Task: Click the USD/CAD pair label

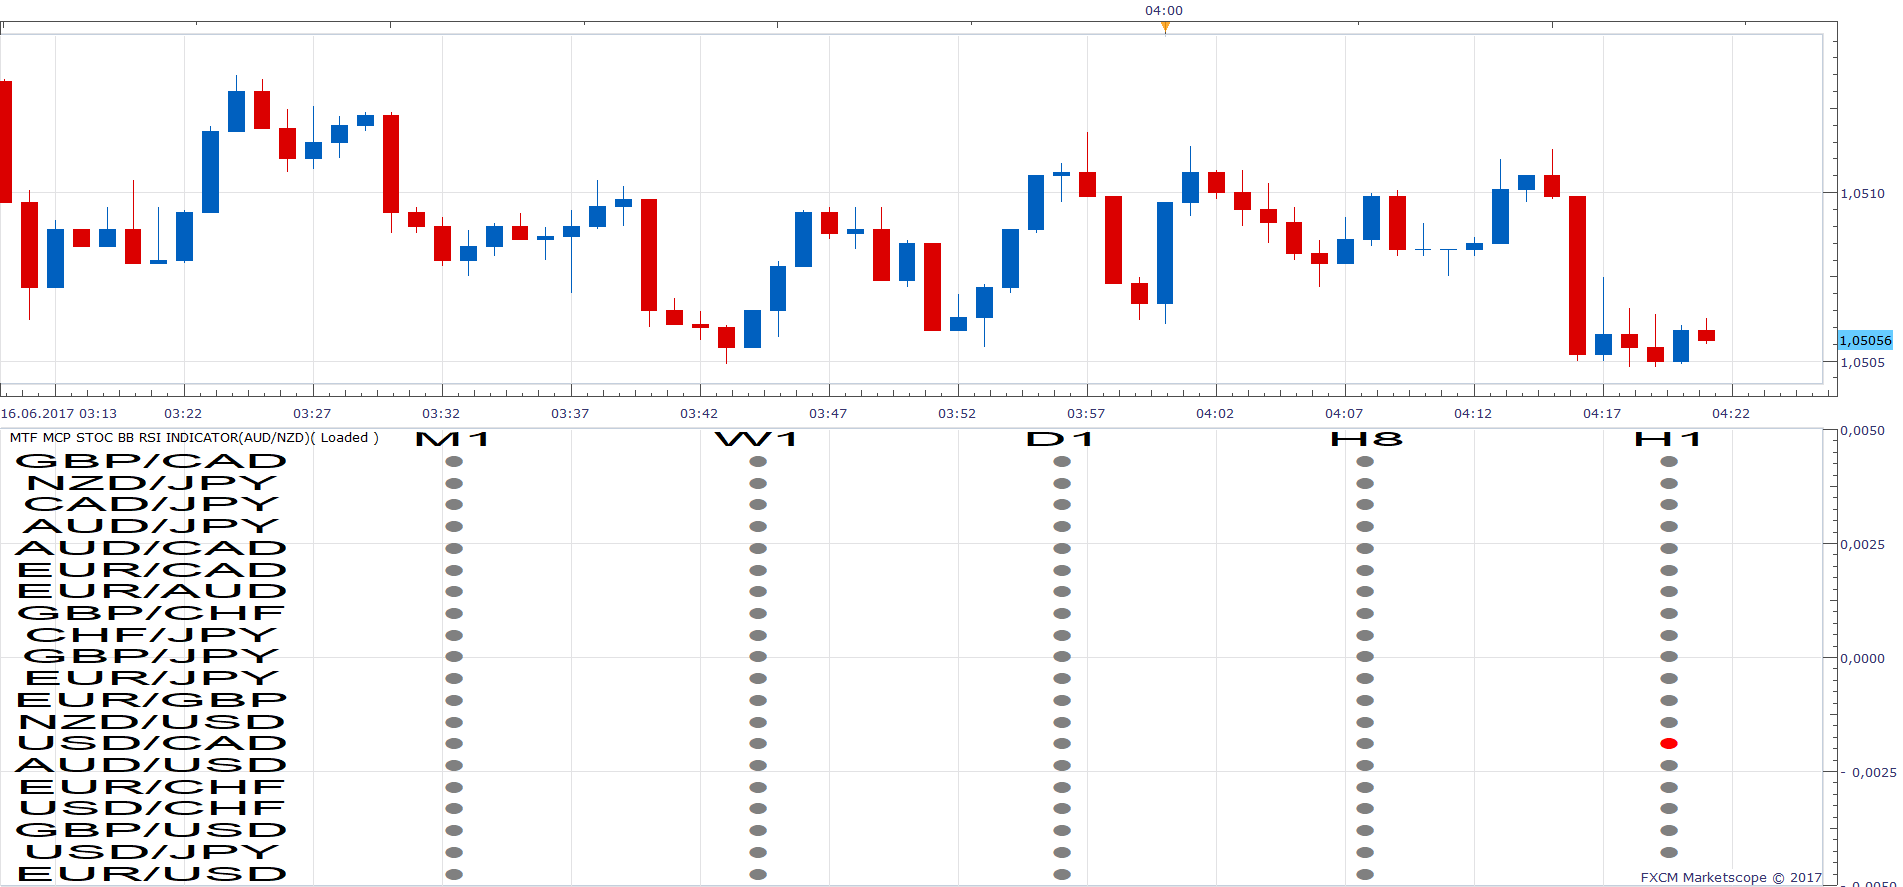Action: (x=152, y=743)
